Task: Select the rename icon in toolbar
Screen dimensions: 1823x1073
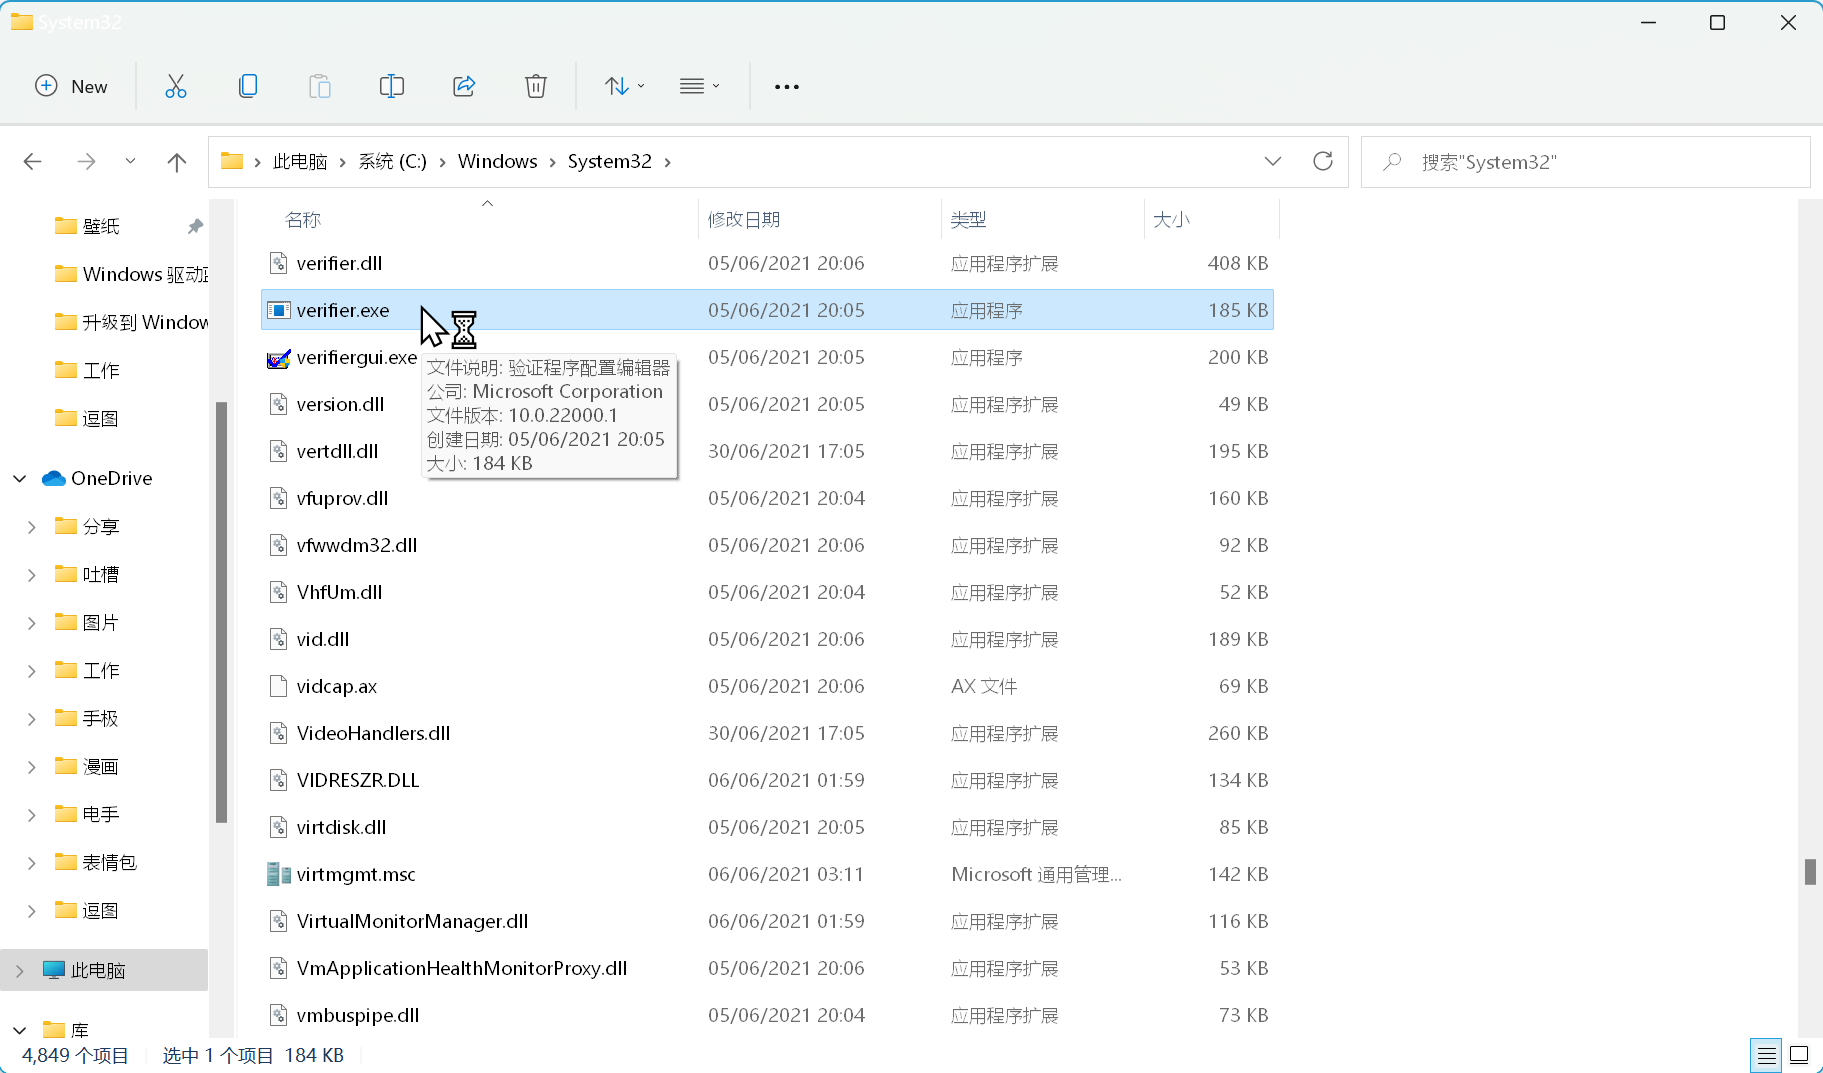Action: coord(391,86)
